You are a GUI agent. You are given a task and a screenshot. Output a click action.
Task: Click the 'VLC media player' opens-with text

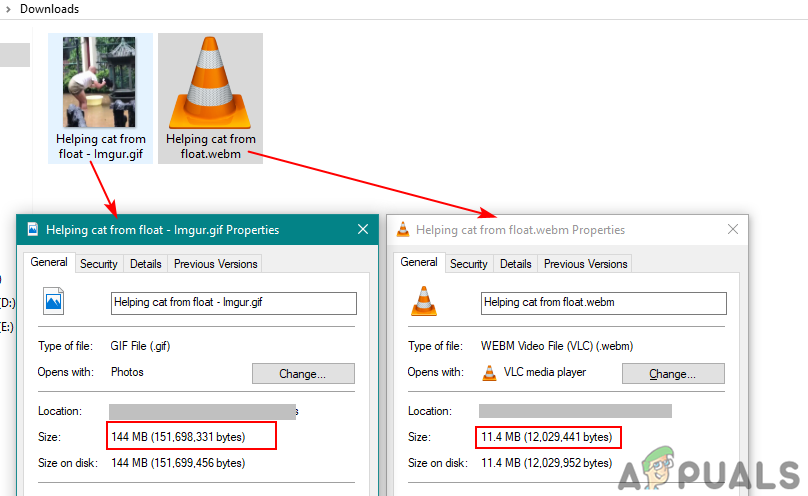click(545, 372)
